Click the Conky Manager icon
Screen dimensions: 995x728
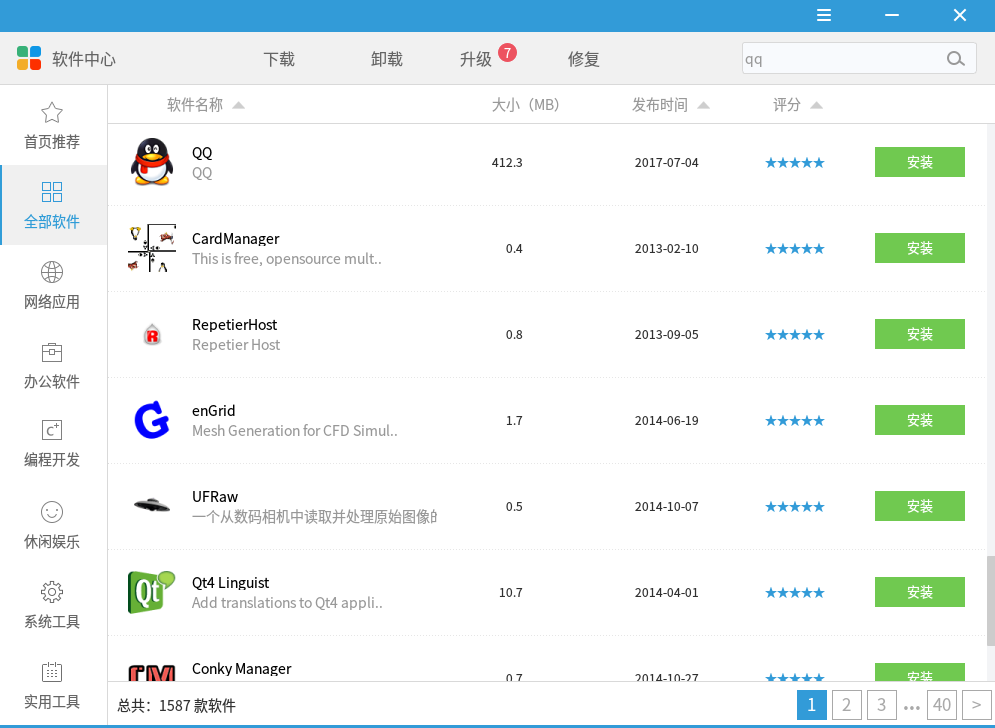[x=152, y=673]
